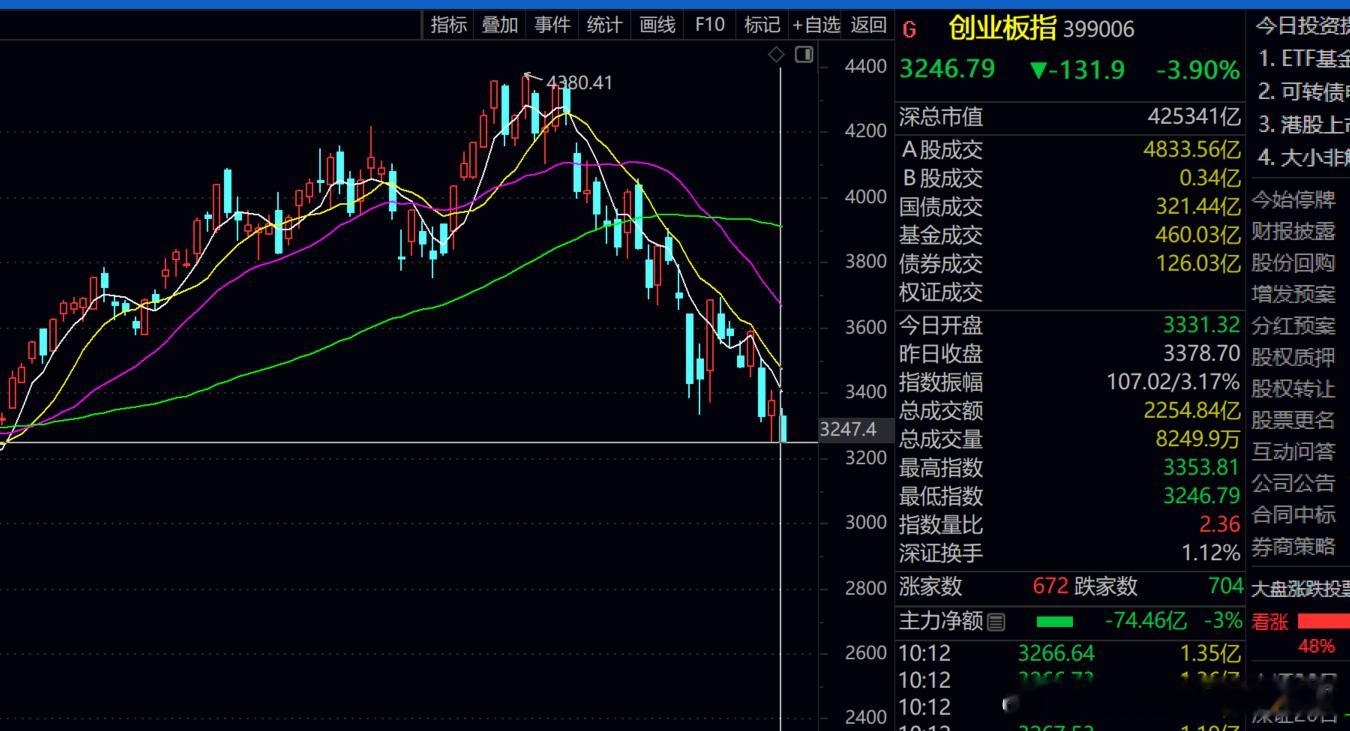Click the 最高指数 value 3353.81
The width and height of the screenshot is (1350, 731).
pyautogui.click(x=1201, y=468)
